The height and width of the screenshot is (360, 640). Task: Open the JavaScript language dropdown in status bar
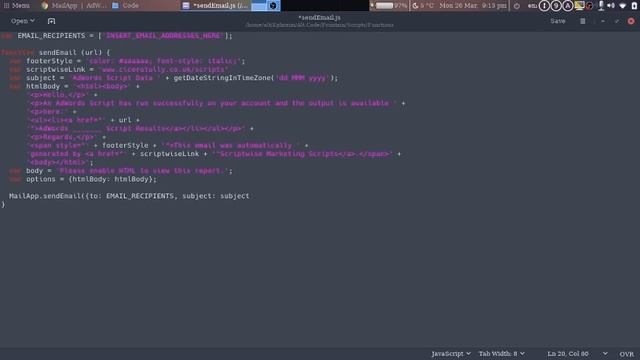[451, 353]
